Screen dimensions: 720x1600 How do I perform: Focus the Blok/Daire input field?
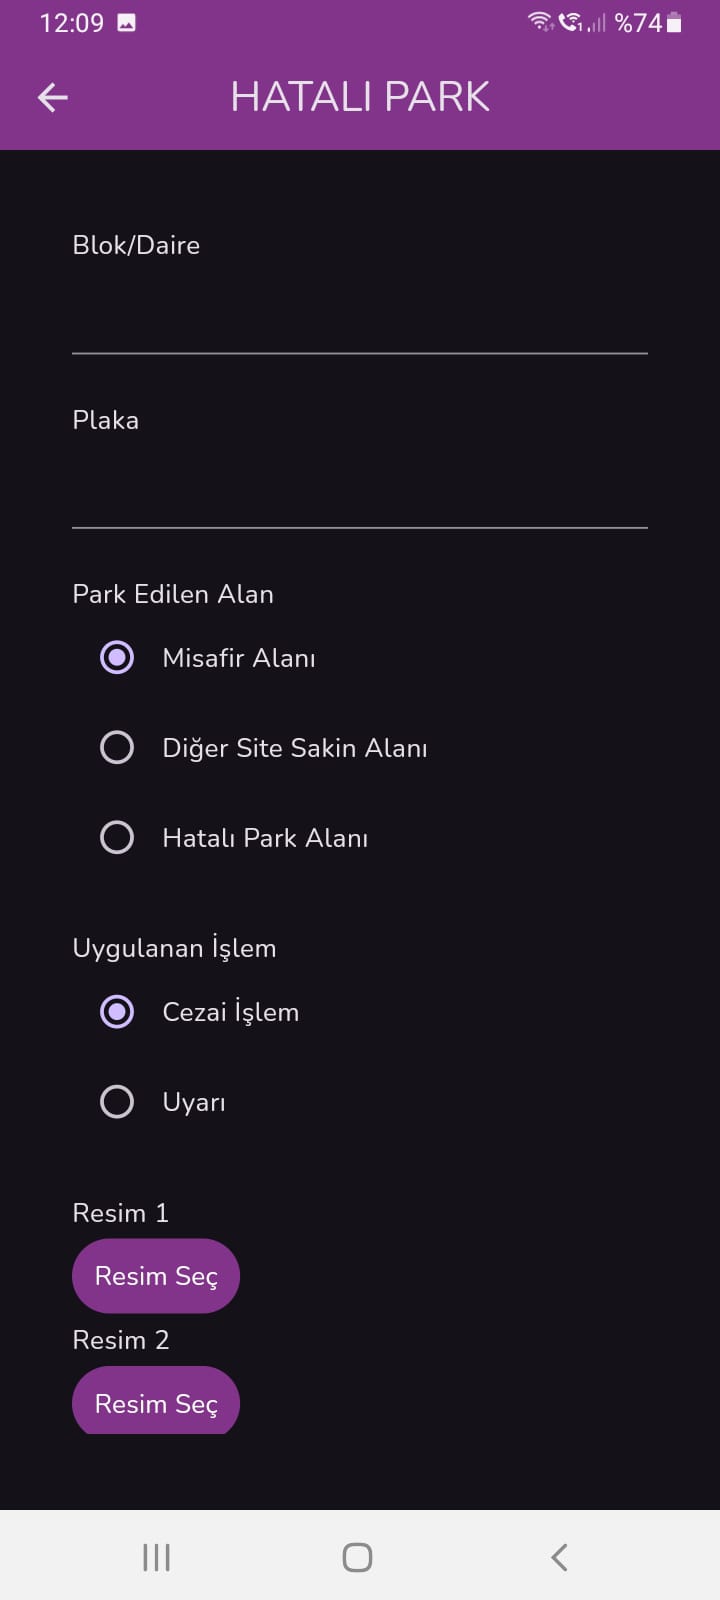tap(360, 318)
